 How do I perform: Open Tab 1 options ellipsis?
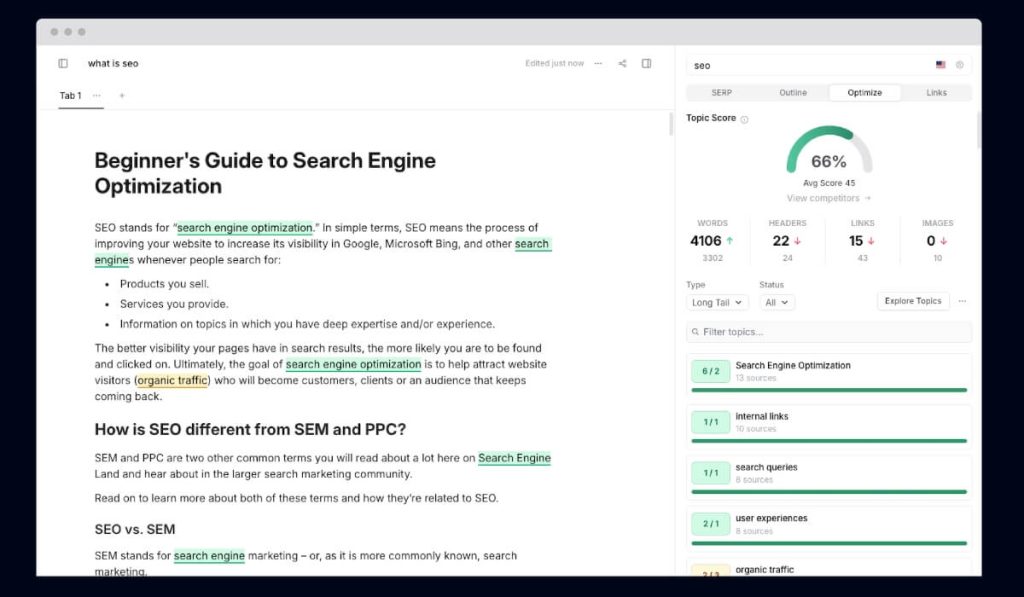click(97, 96)
